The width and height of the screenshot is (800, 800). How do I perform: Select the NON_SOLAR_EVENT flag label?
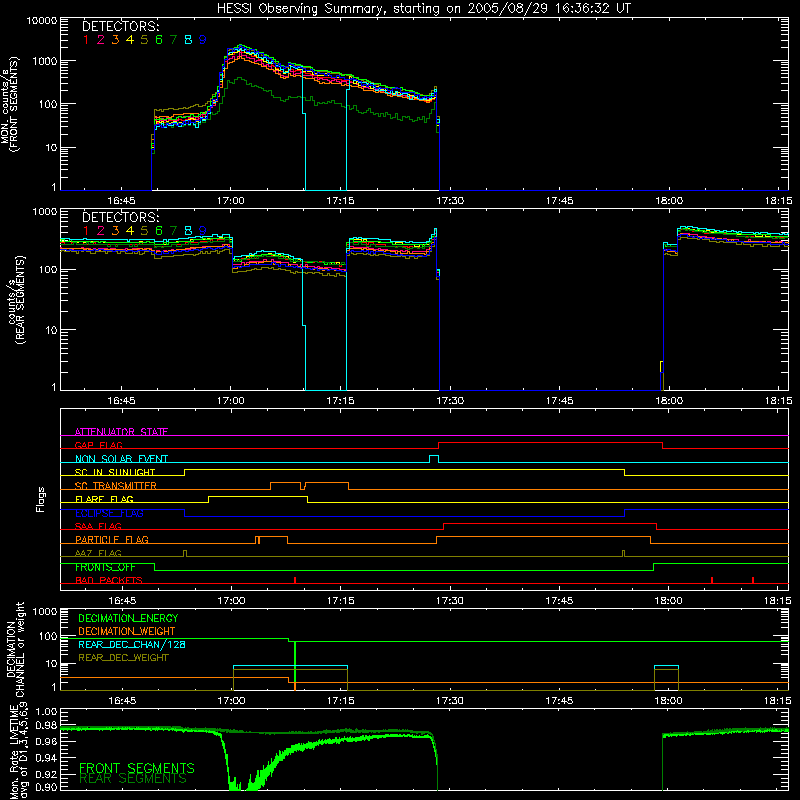point(121,459)
